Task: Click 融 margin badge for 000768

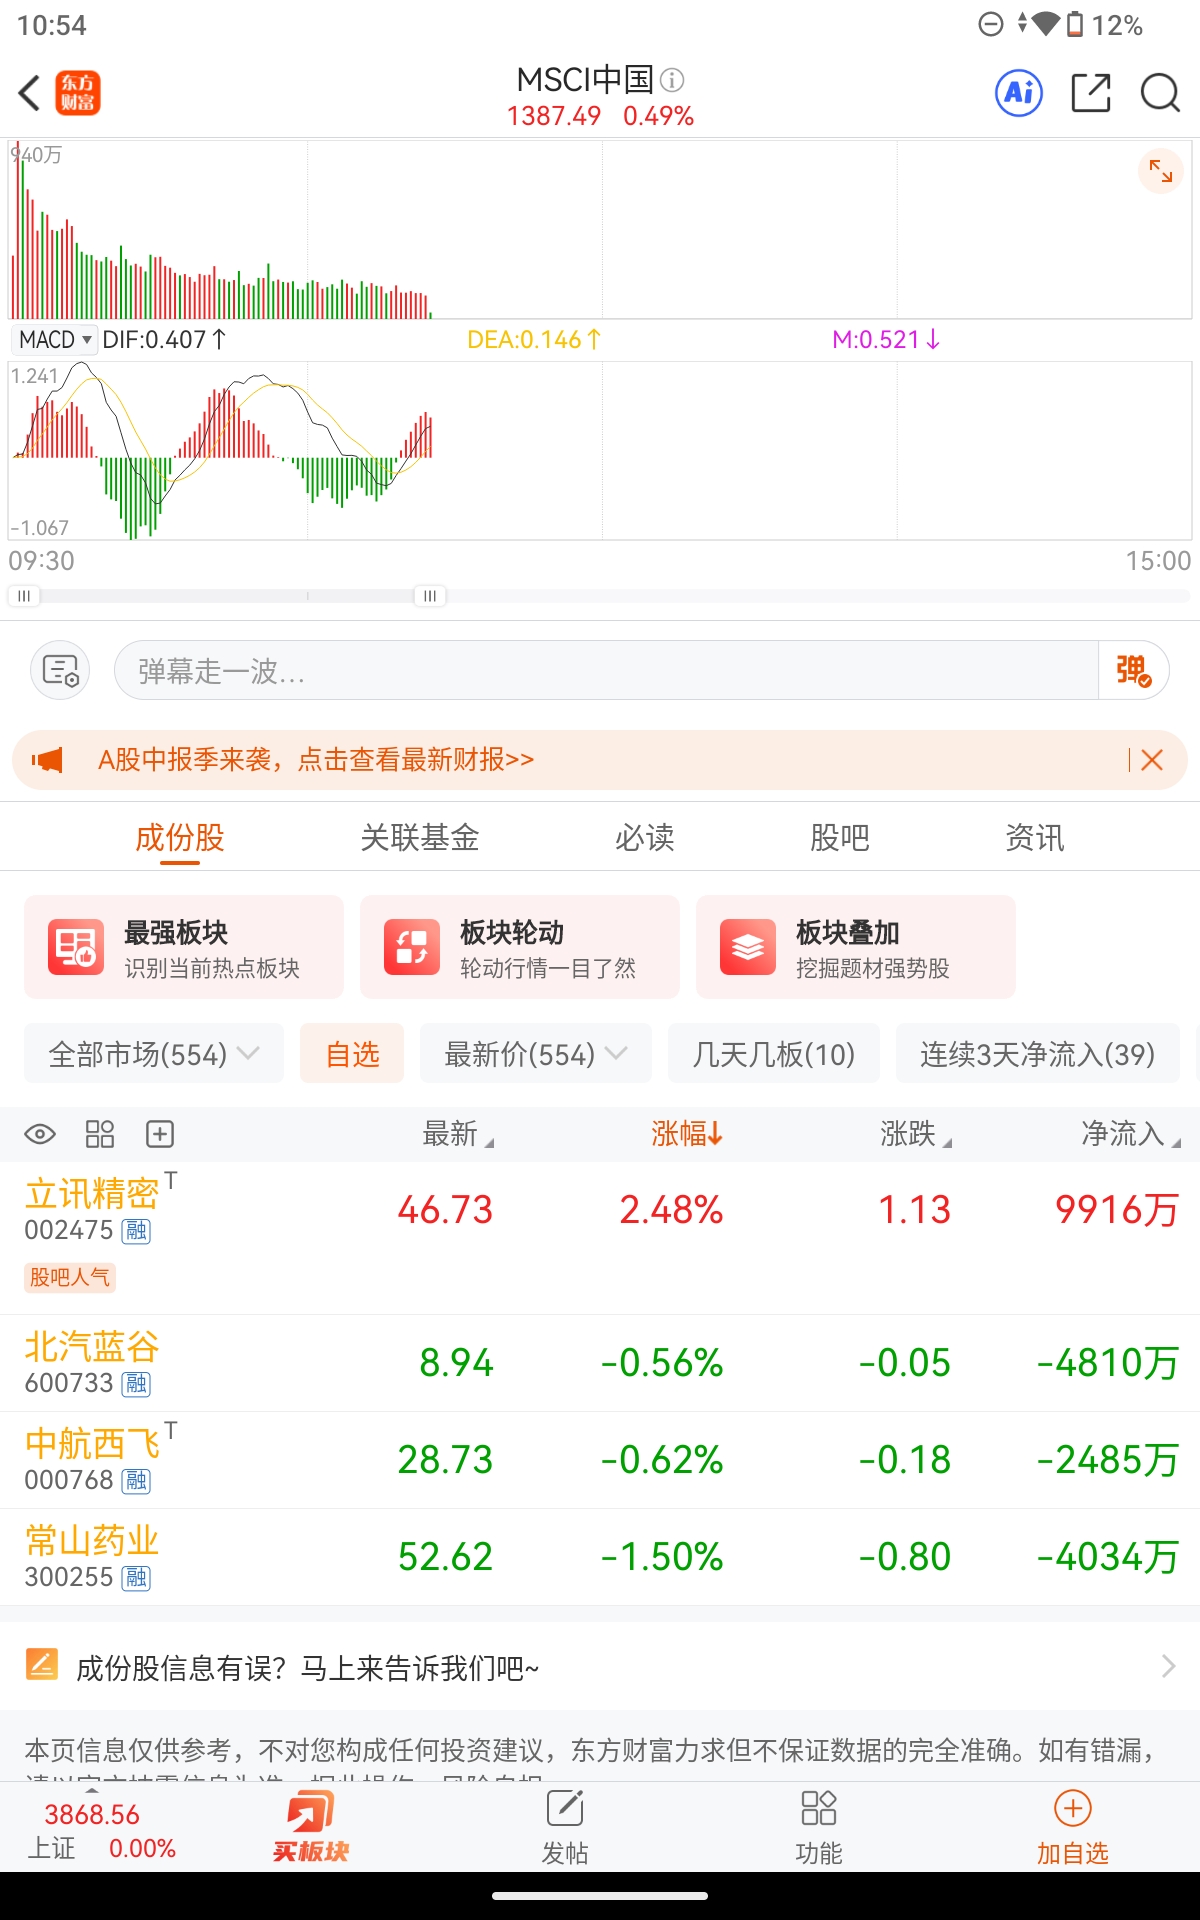Action: click(136, 1481)
